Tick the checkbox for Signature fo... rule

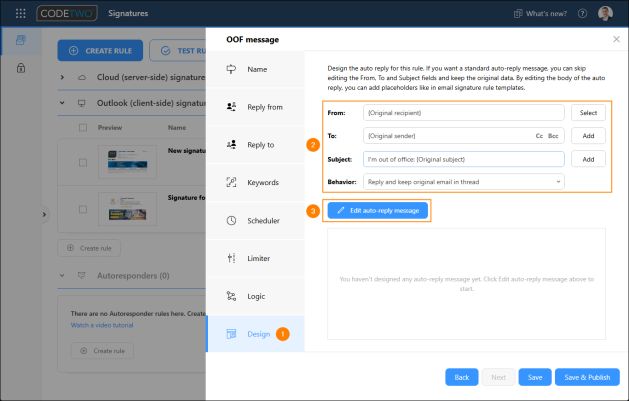pos(83,209)
